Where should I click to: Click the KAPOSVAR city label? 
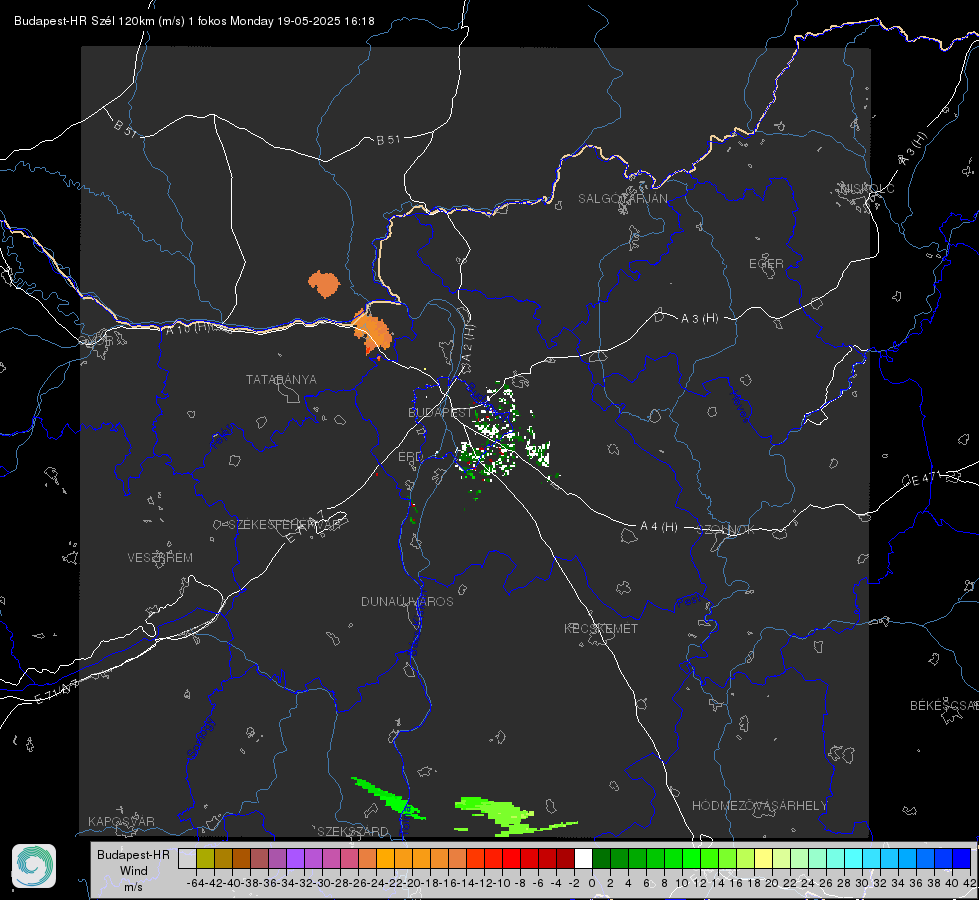pos(121,821)
